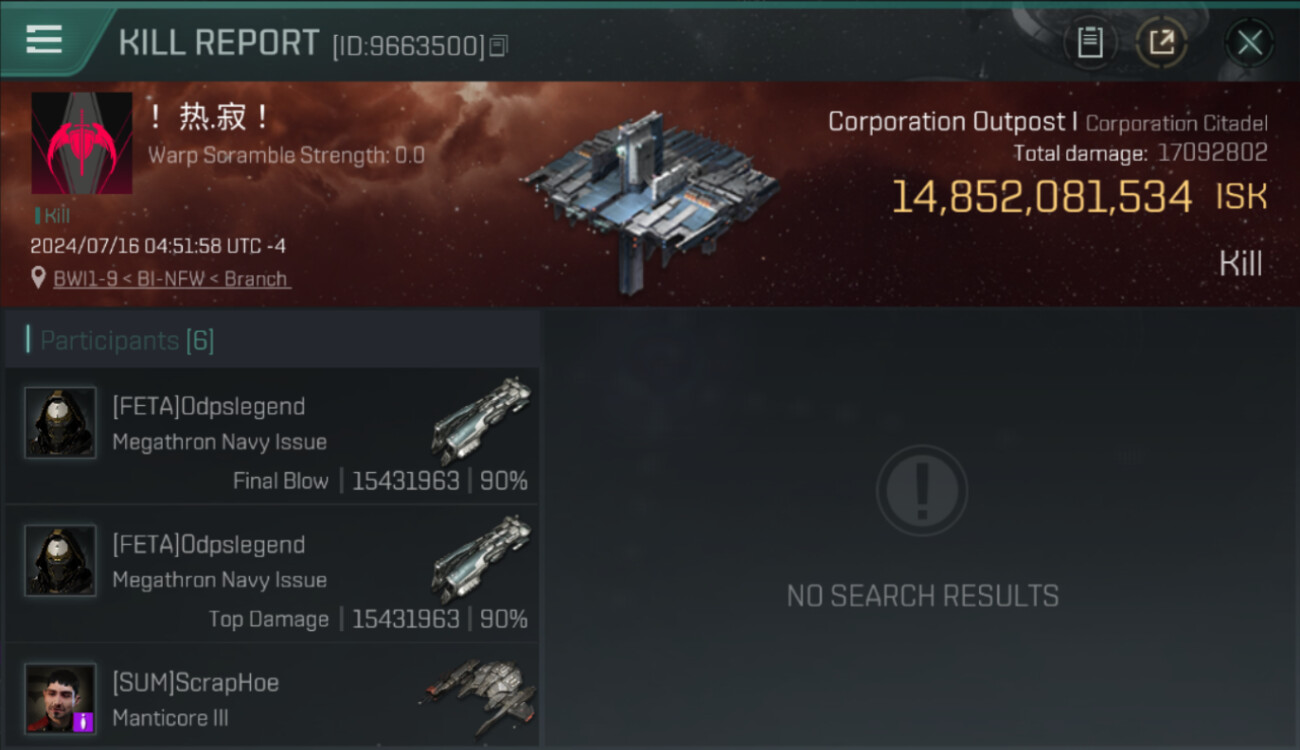Open the clipboard report icon

click(x=1090, y=42)
